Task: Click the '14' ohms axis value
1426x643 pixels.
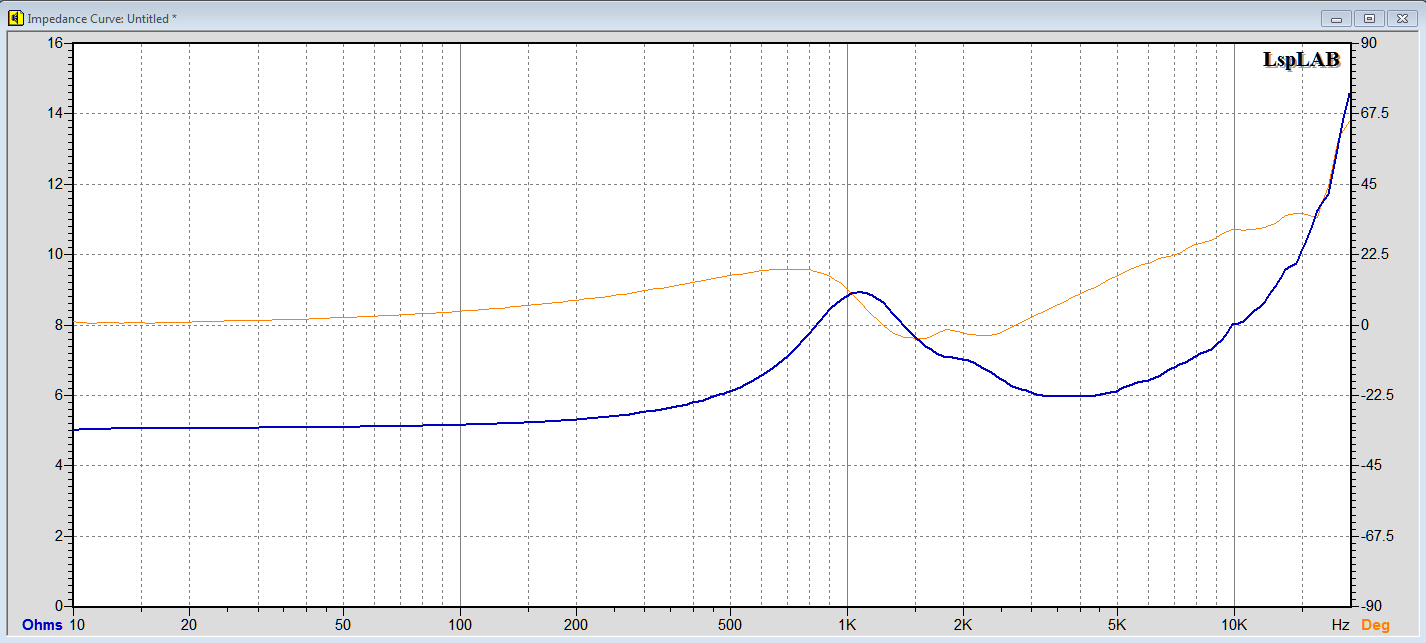Action: (x=55, y=114)
